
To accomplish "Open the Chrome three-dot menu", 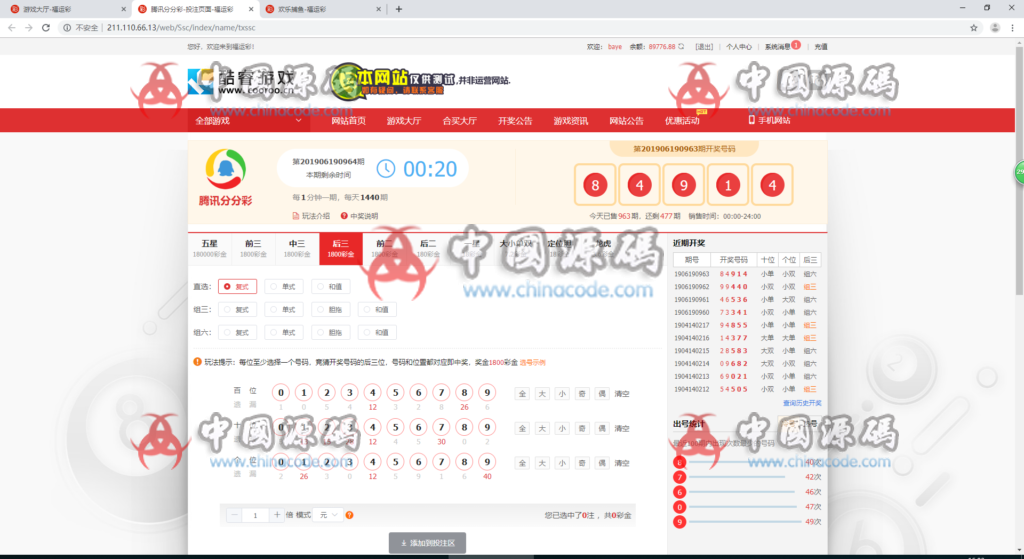I will pyautogui.click(x=1013, y=27).
